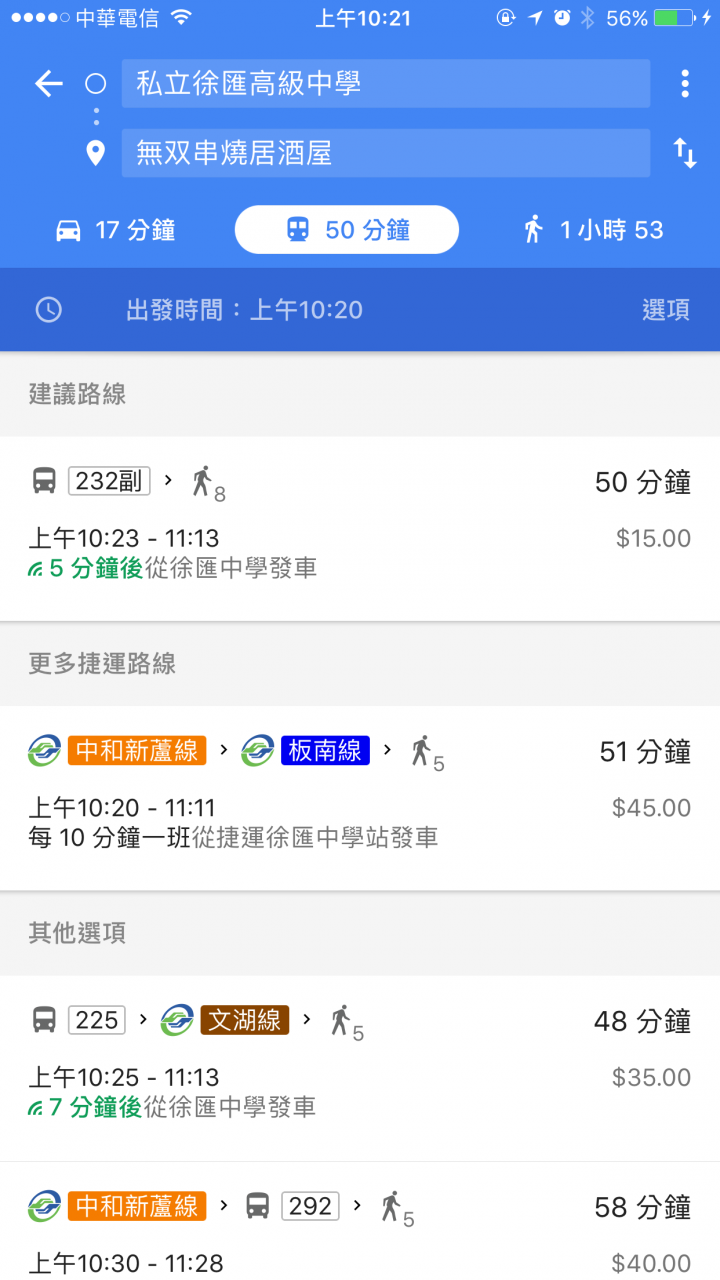Select the driving 17 分鐘 tab
720x1280 pixels.
tap(115, 230)
